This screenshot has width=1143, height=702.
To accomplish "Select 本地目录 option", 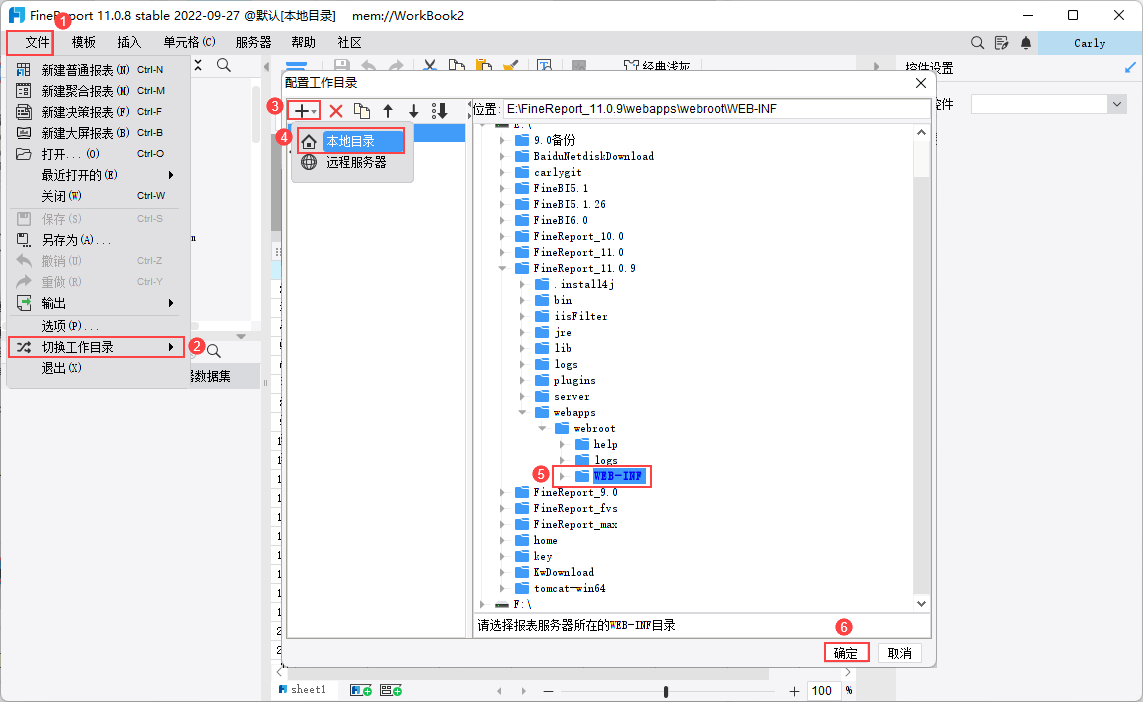I will point(351,141).
